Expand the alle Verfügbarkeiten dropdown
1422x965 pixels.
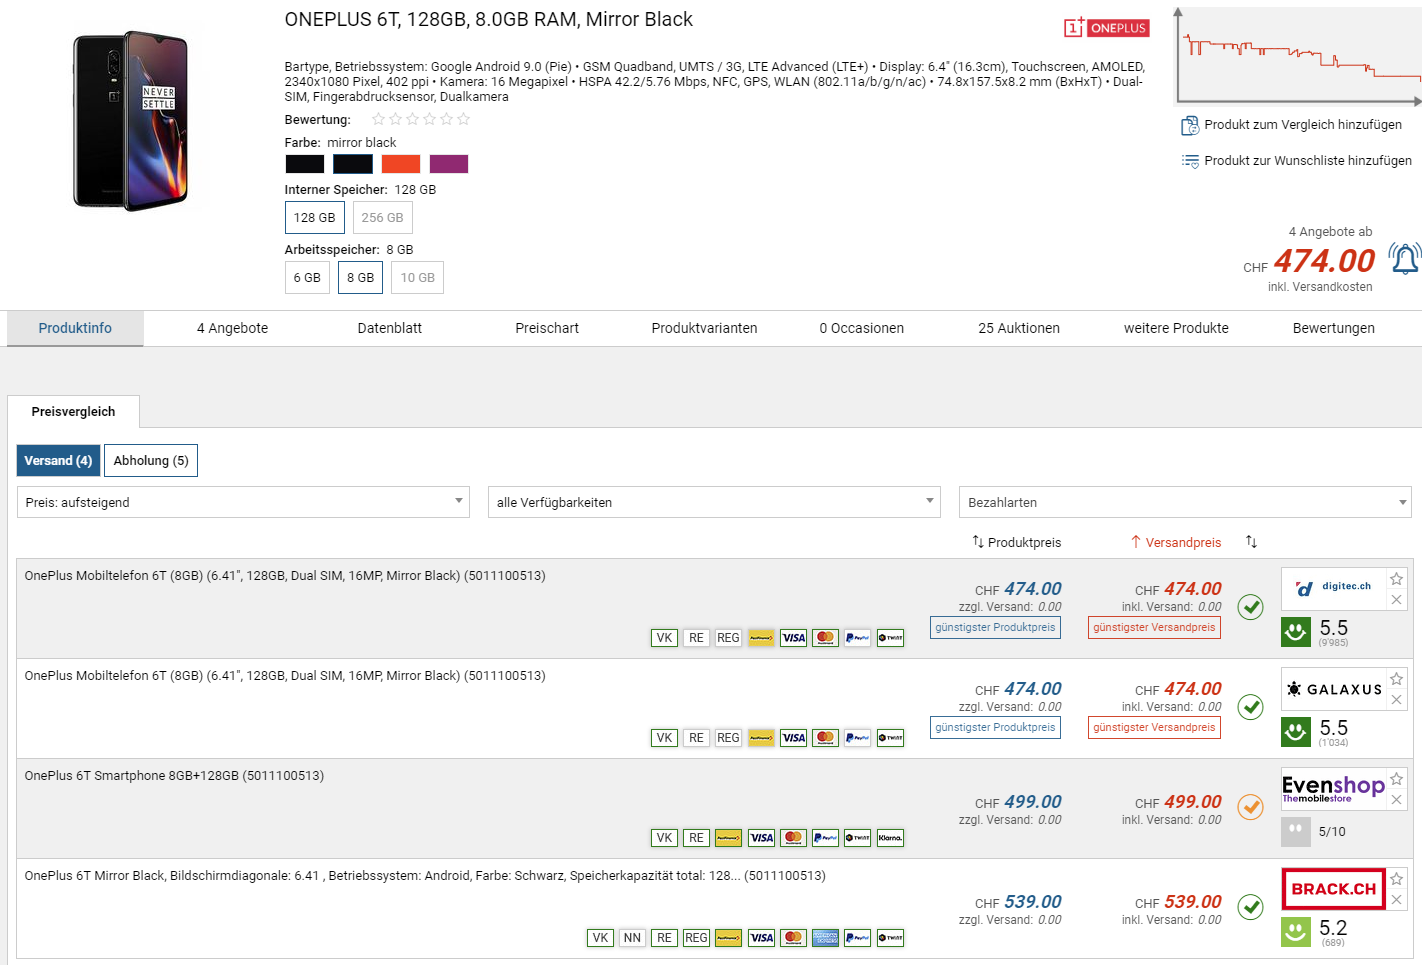click(714, 502)
